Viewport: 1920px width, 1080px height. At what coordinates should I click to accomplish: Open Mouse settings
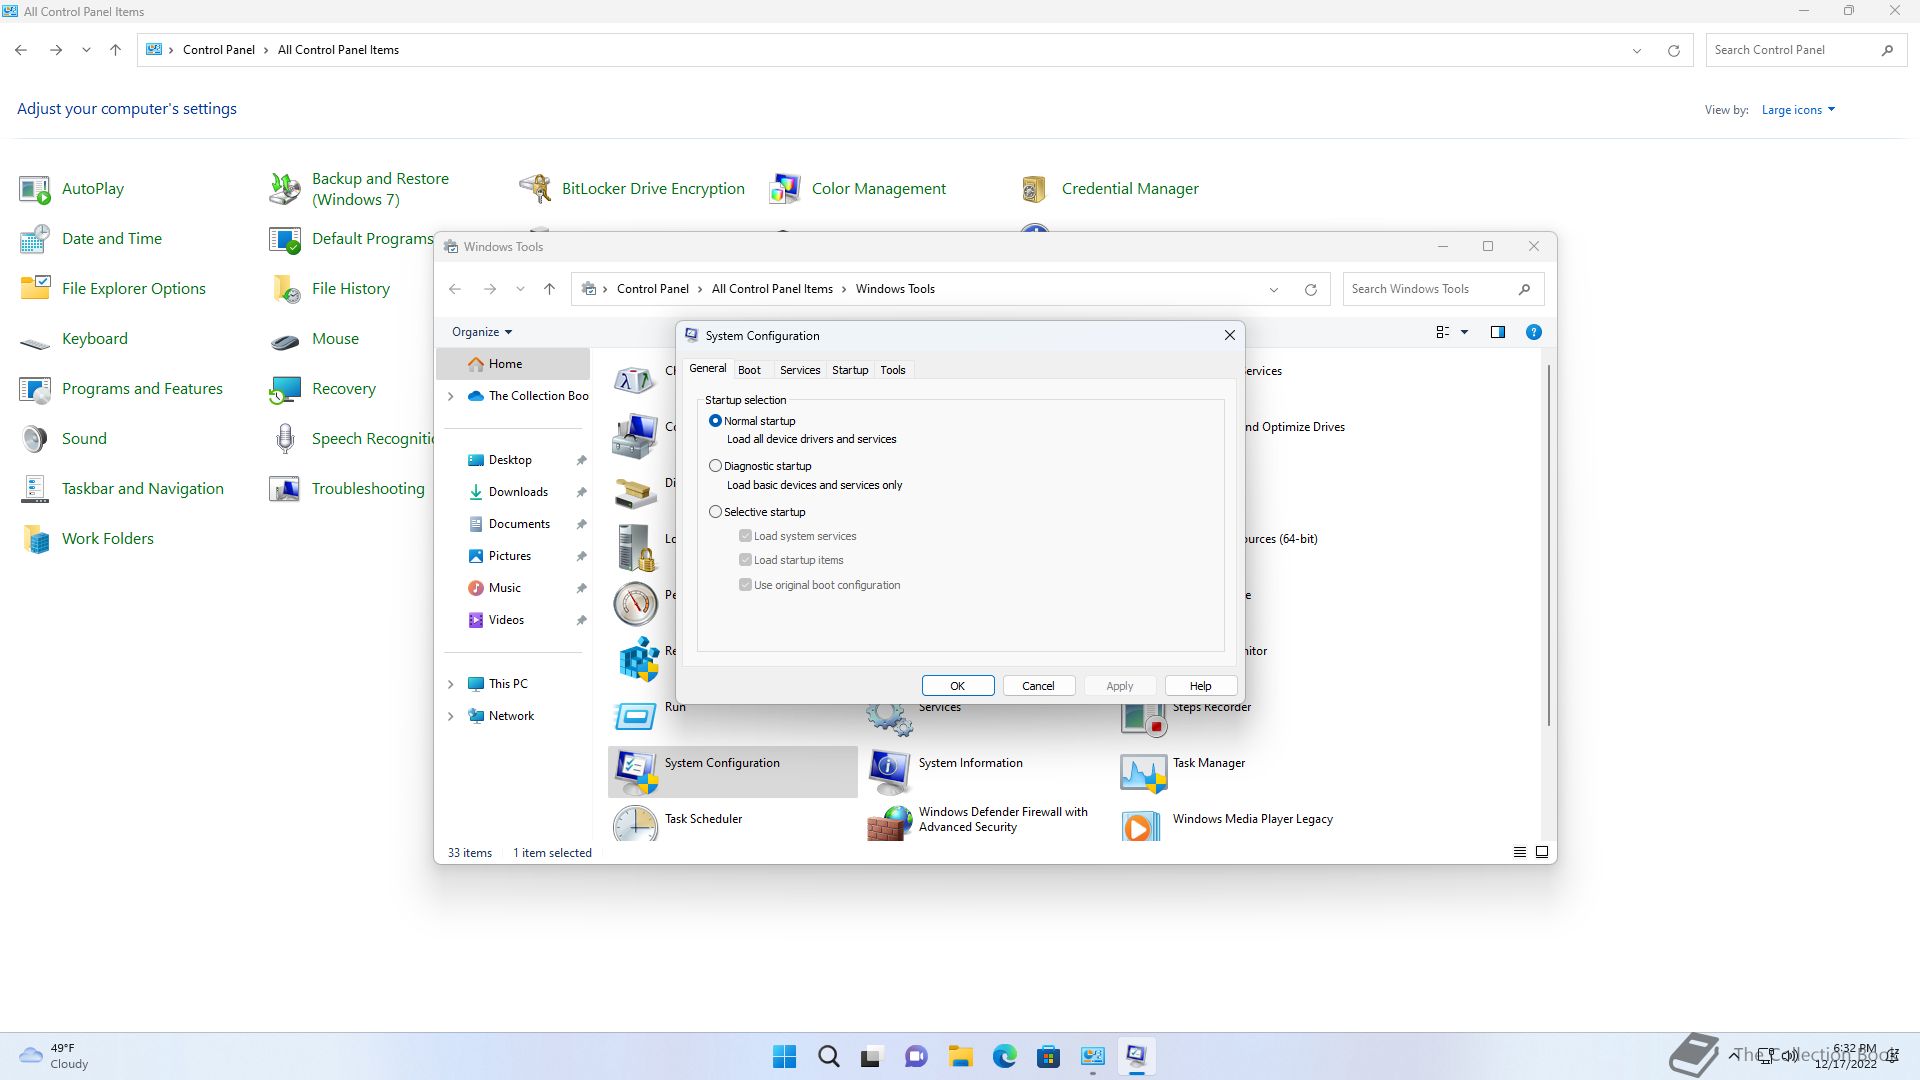314,339
